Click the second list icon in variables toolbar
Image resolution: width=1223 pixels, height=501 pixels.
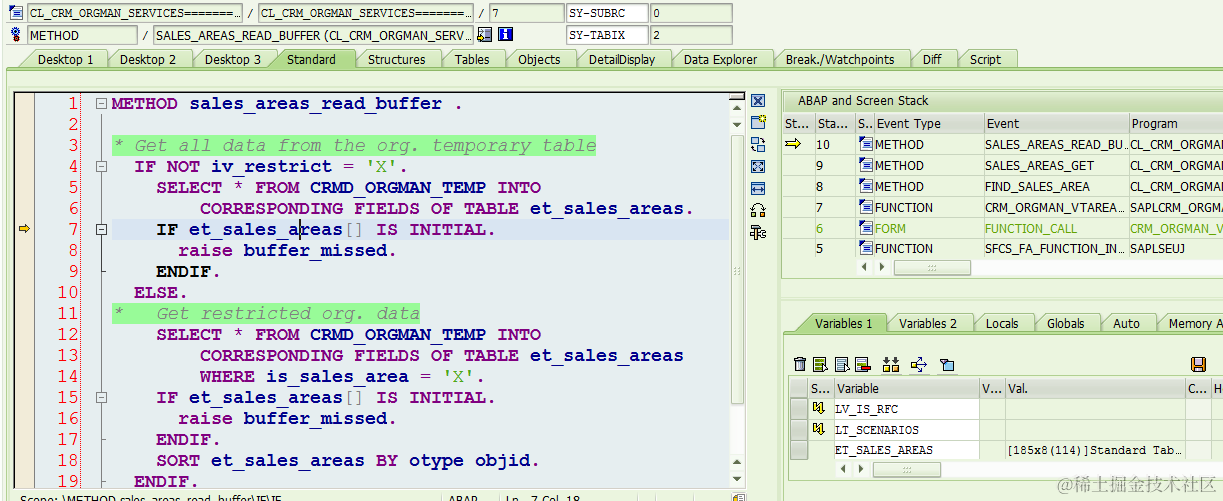[x=841, y=365]
